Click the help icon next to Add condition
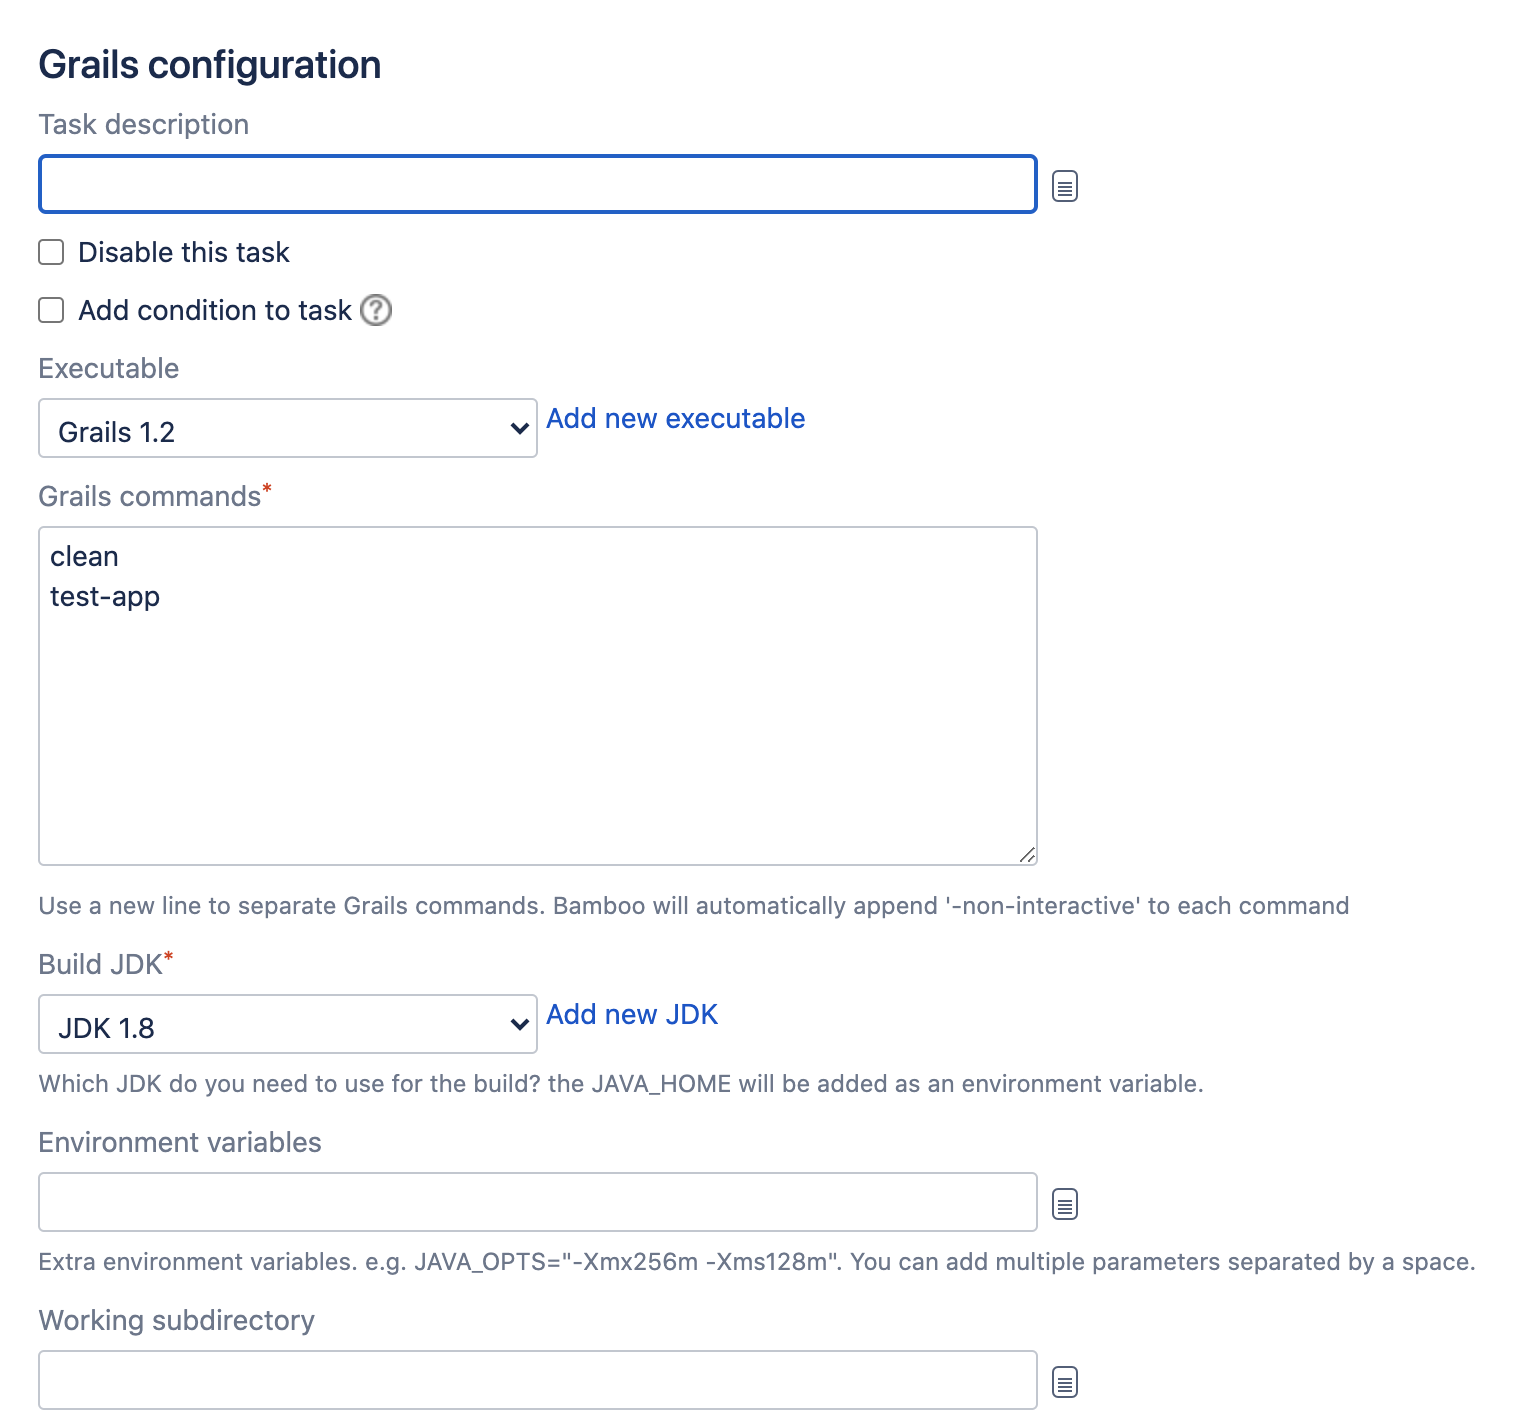The image size is (1518, 1426). click(x=376, y=311)
